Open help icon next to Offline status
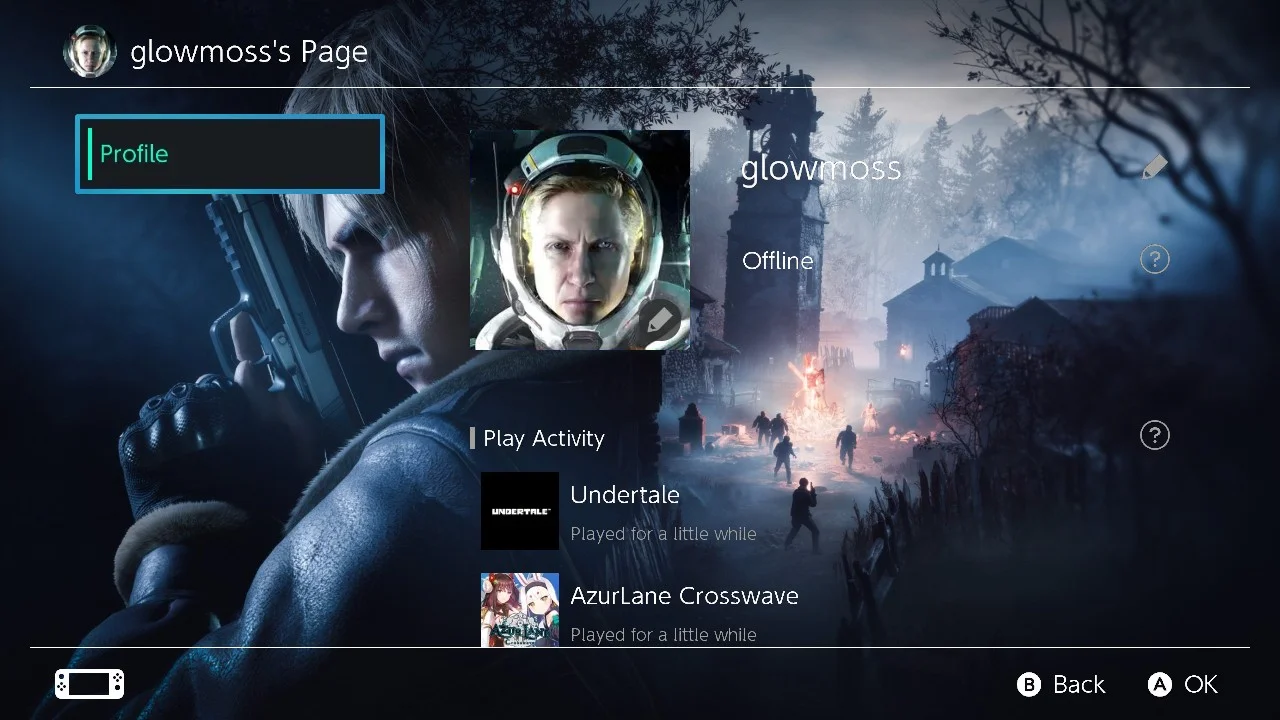 (1155, 260)
